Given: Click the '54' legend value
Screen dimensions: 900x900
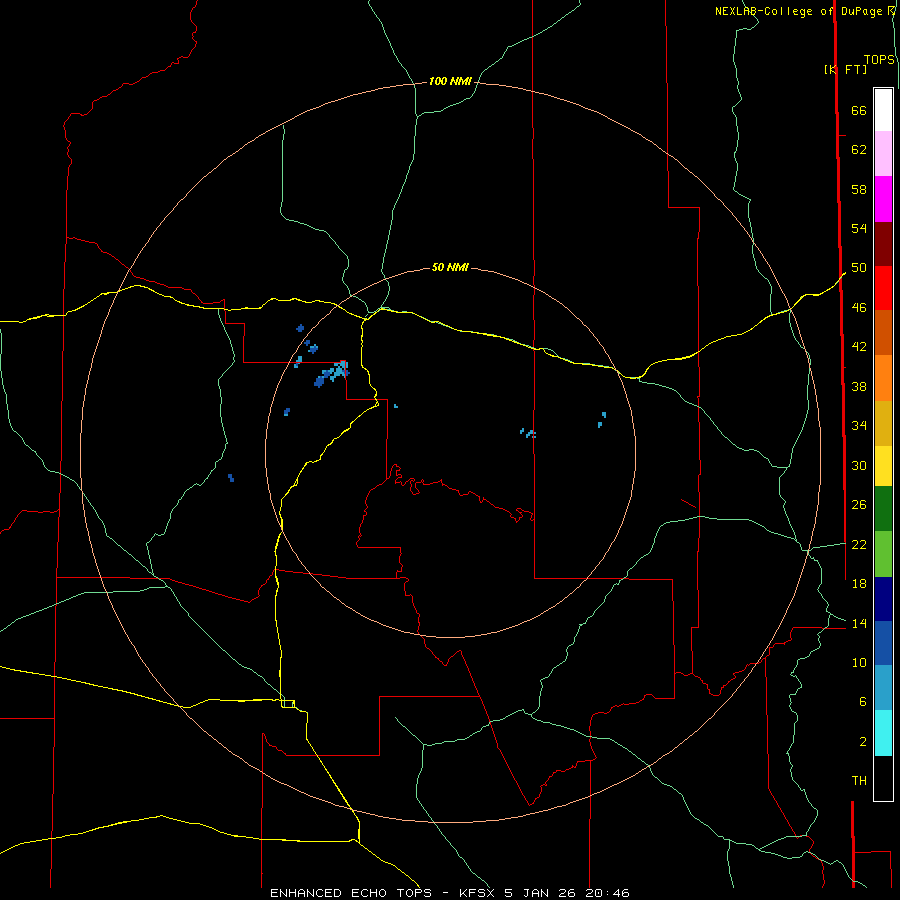Looking at the screenshot, I should 859,228.
